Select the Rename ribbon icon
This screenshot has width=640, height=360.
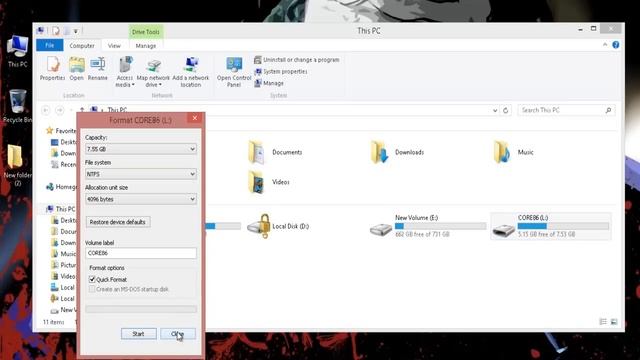[98, 69]
